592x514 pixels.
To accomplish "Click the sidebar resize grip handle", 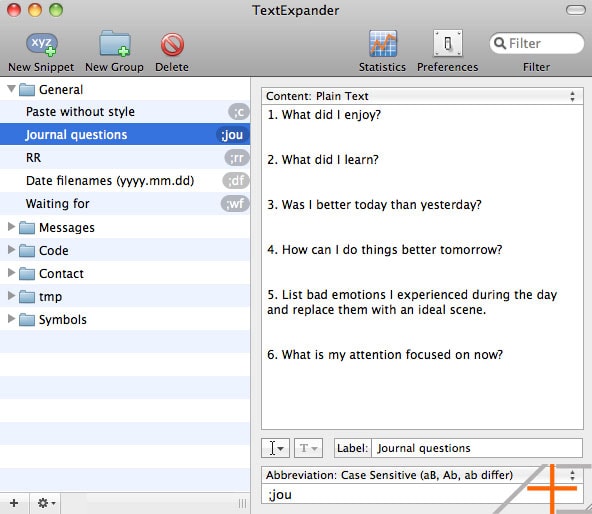I will click(x=242, y=503).
